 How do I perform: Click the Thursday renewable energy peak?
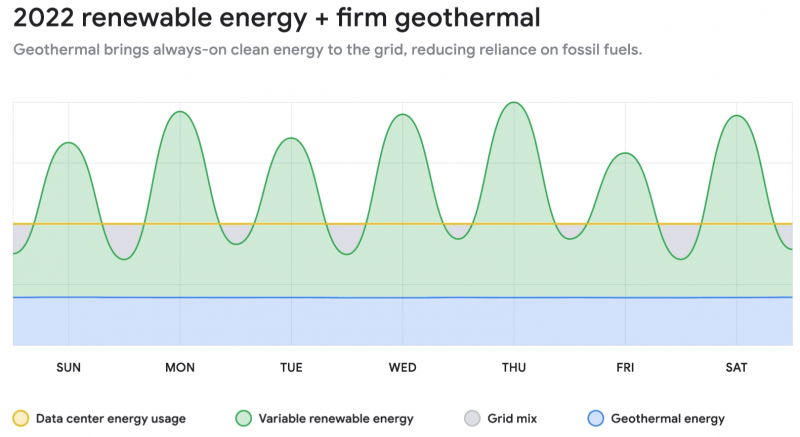(x=513, y=103)
